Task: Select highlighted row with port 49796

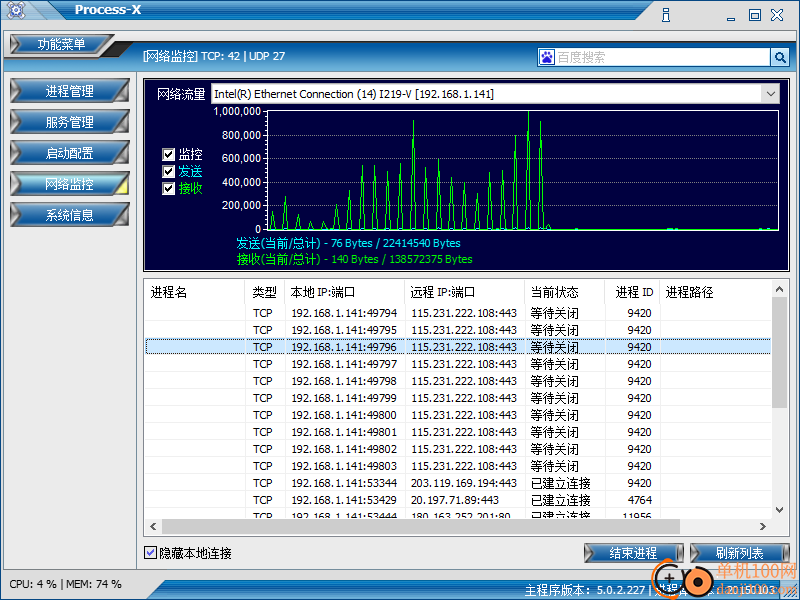Action: [x=458, y=347]
